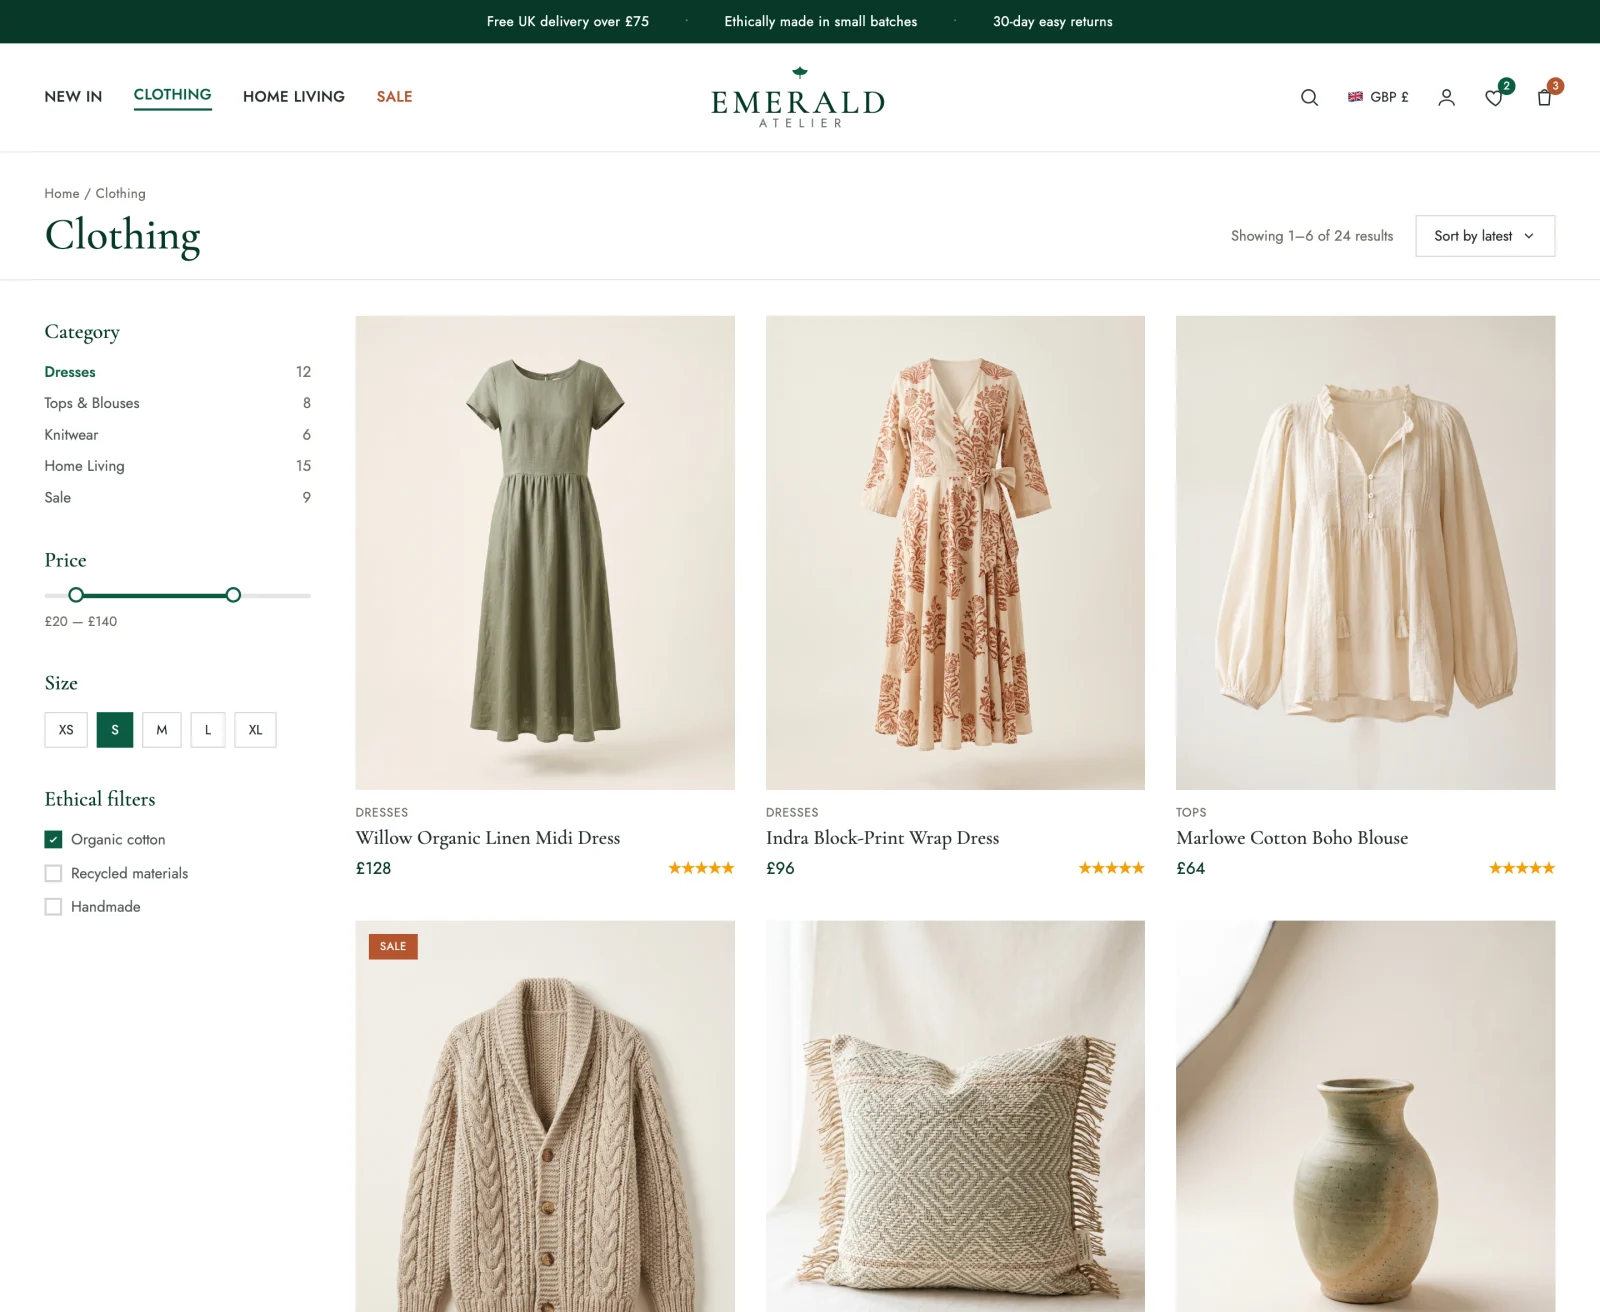
Task: Select size XS
Action: coord(66,730)
